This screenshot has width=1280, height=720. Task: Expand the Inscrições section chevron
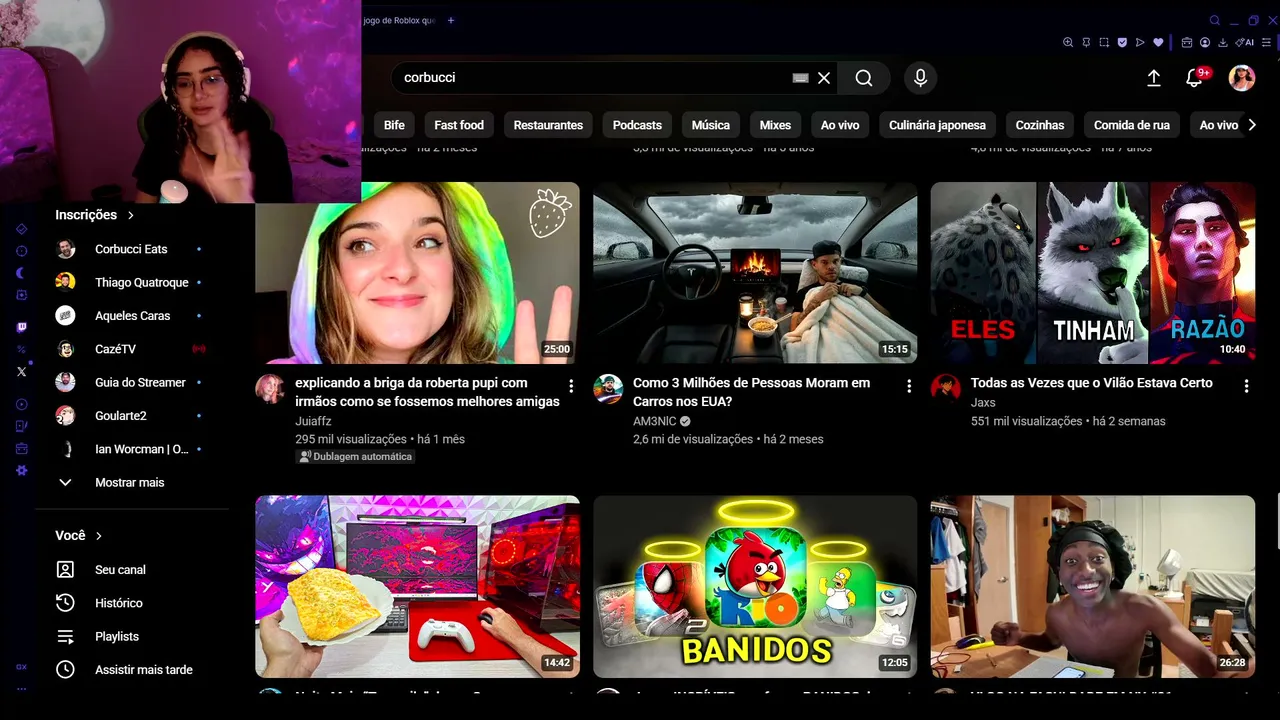tap(131, 215)
